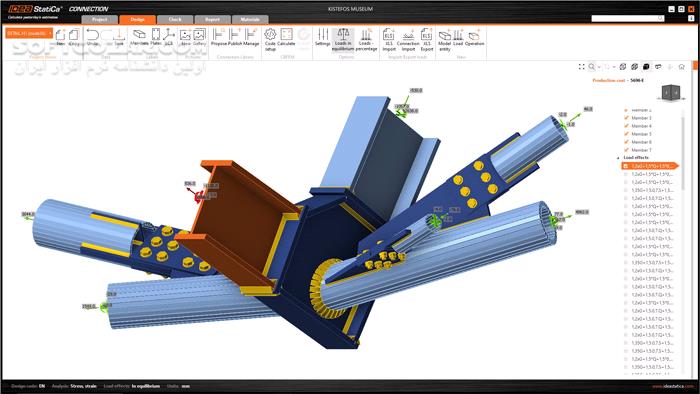Screen dimensions: 700x394
Task: Switch to the Check tab
Action: [x=175, y=20]
